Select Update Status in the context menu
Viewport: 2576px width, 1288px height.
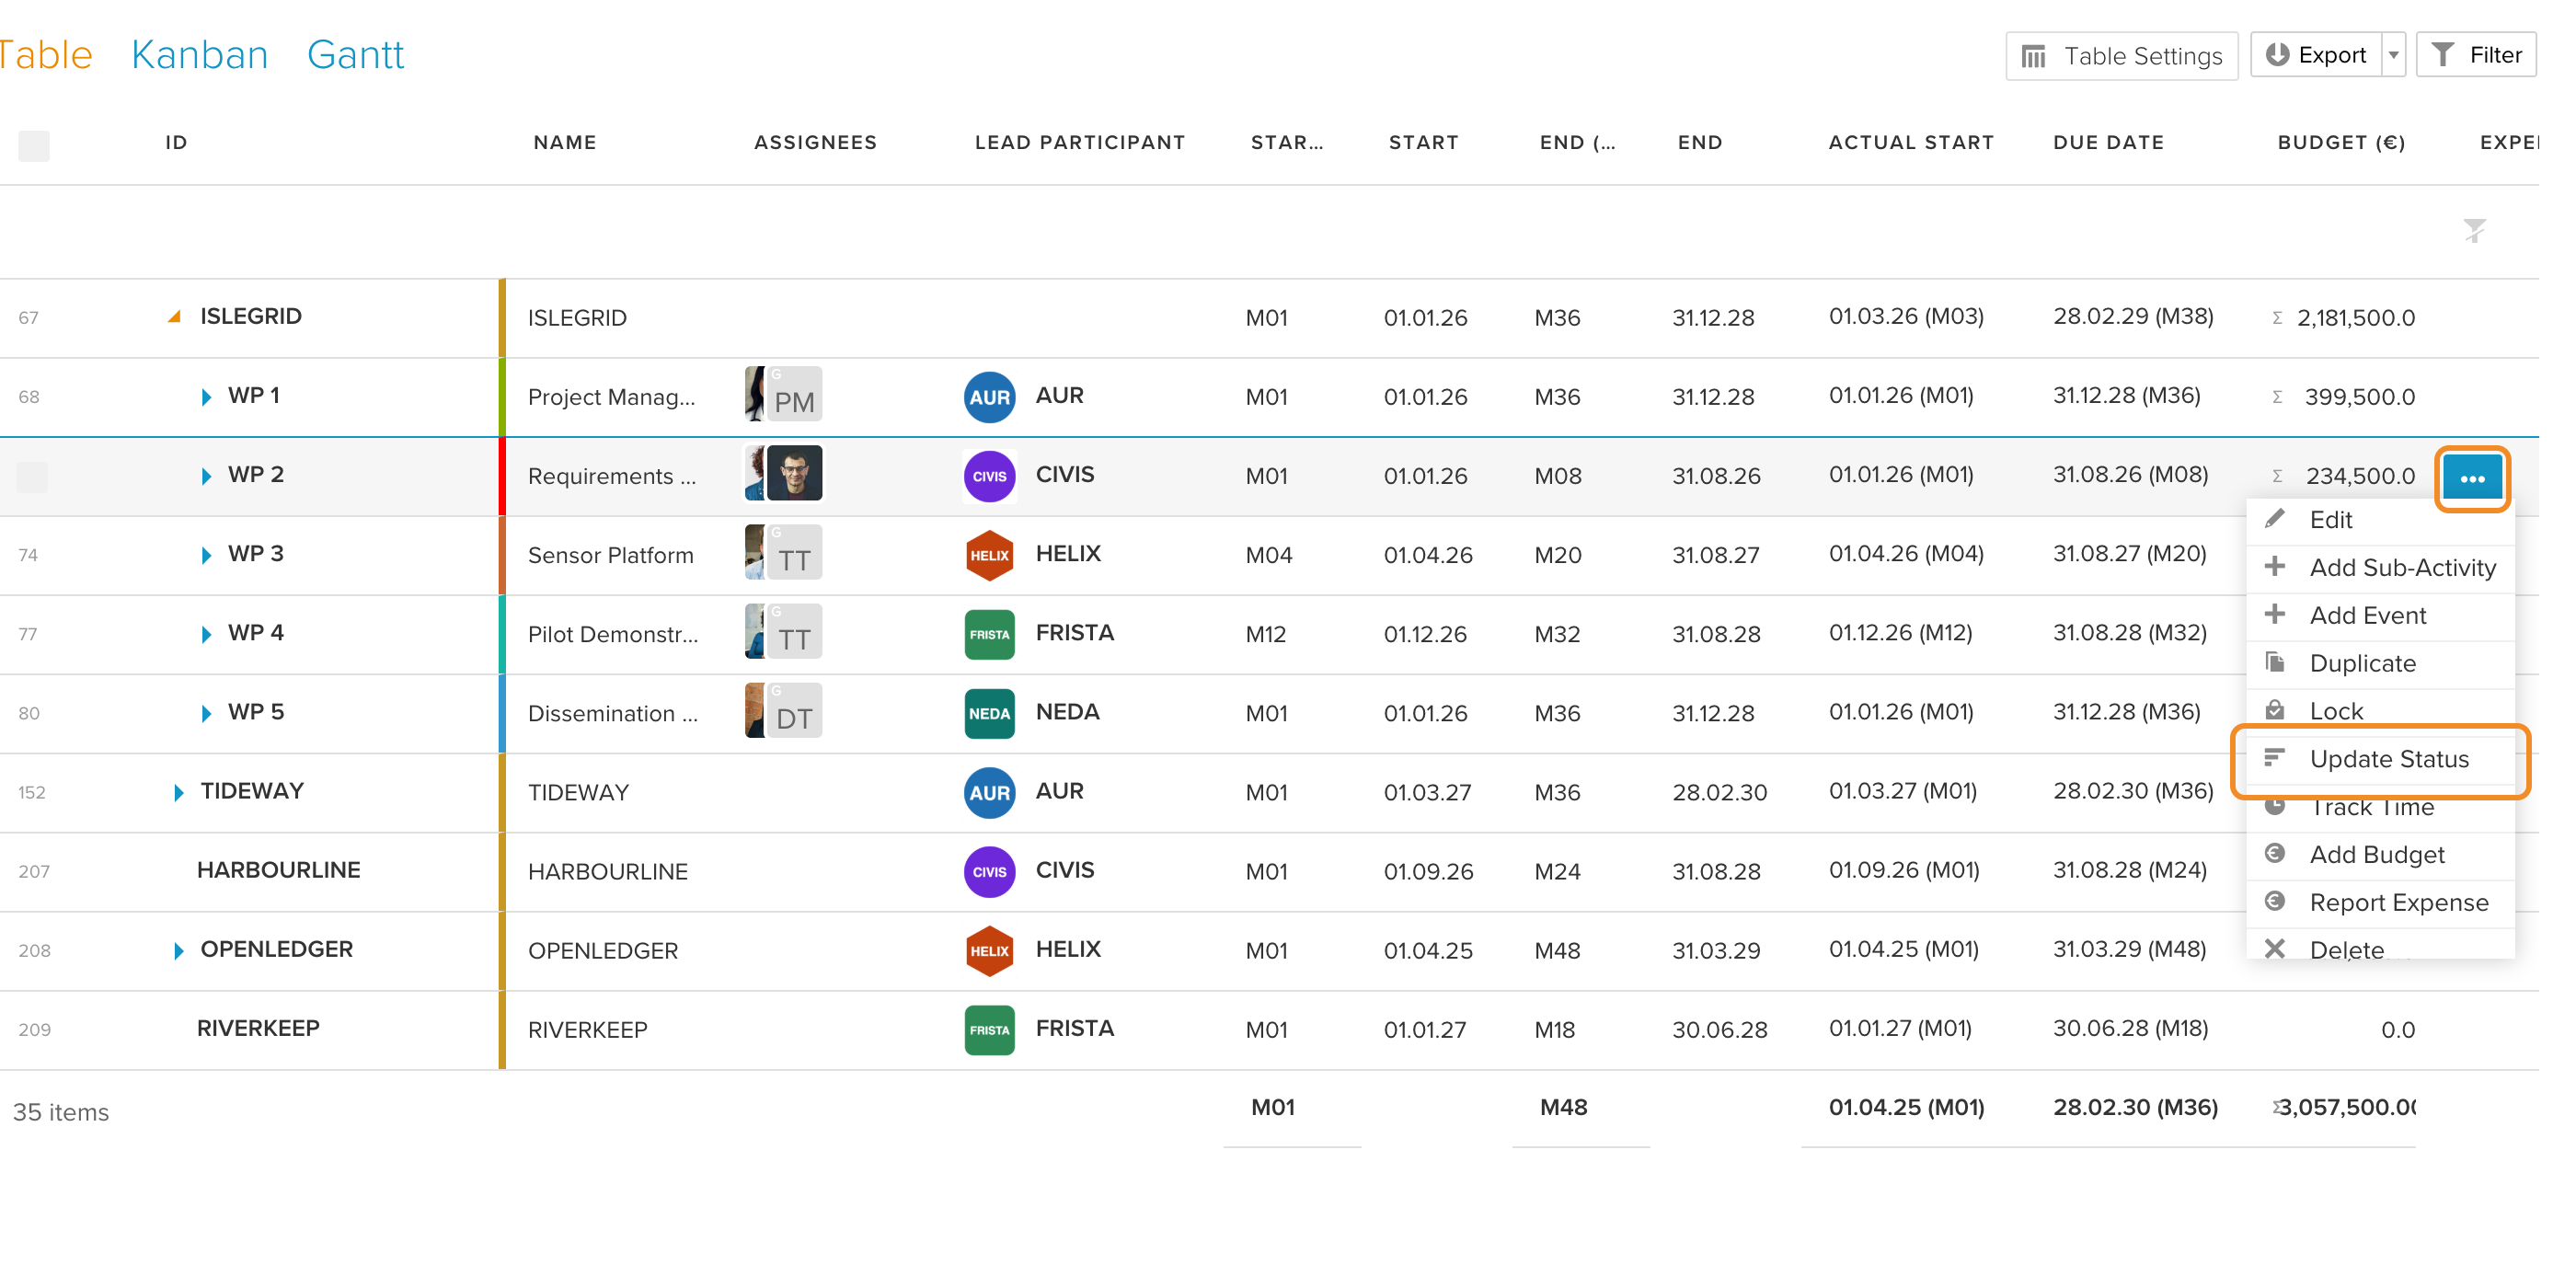tap(2379, 759)
